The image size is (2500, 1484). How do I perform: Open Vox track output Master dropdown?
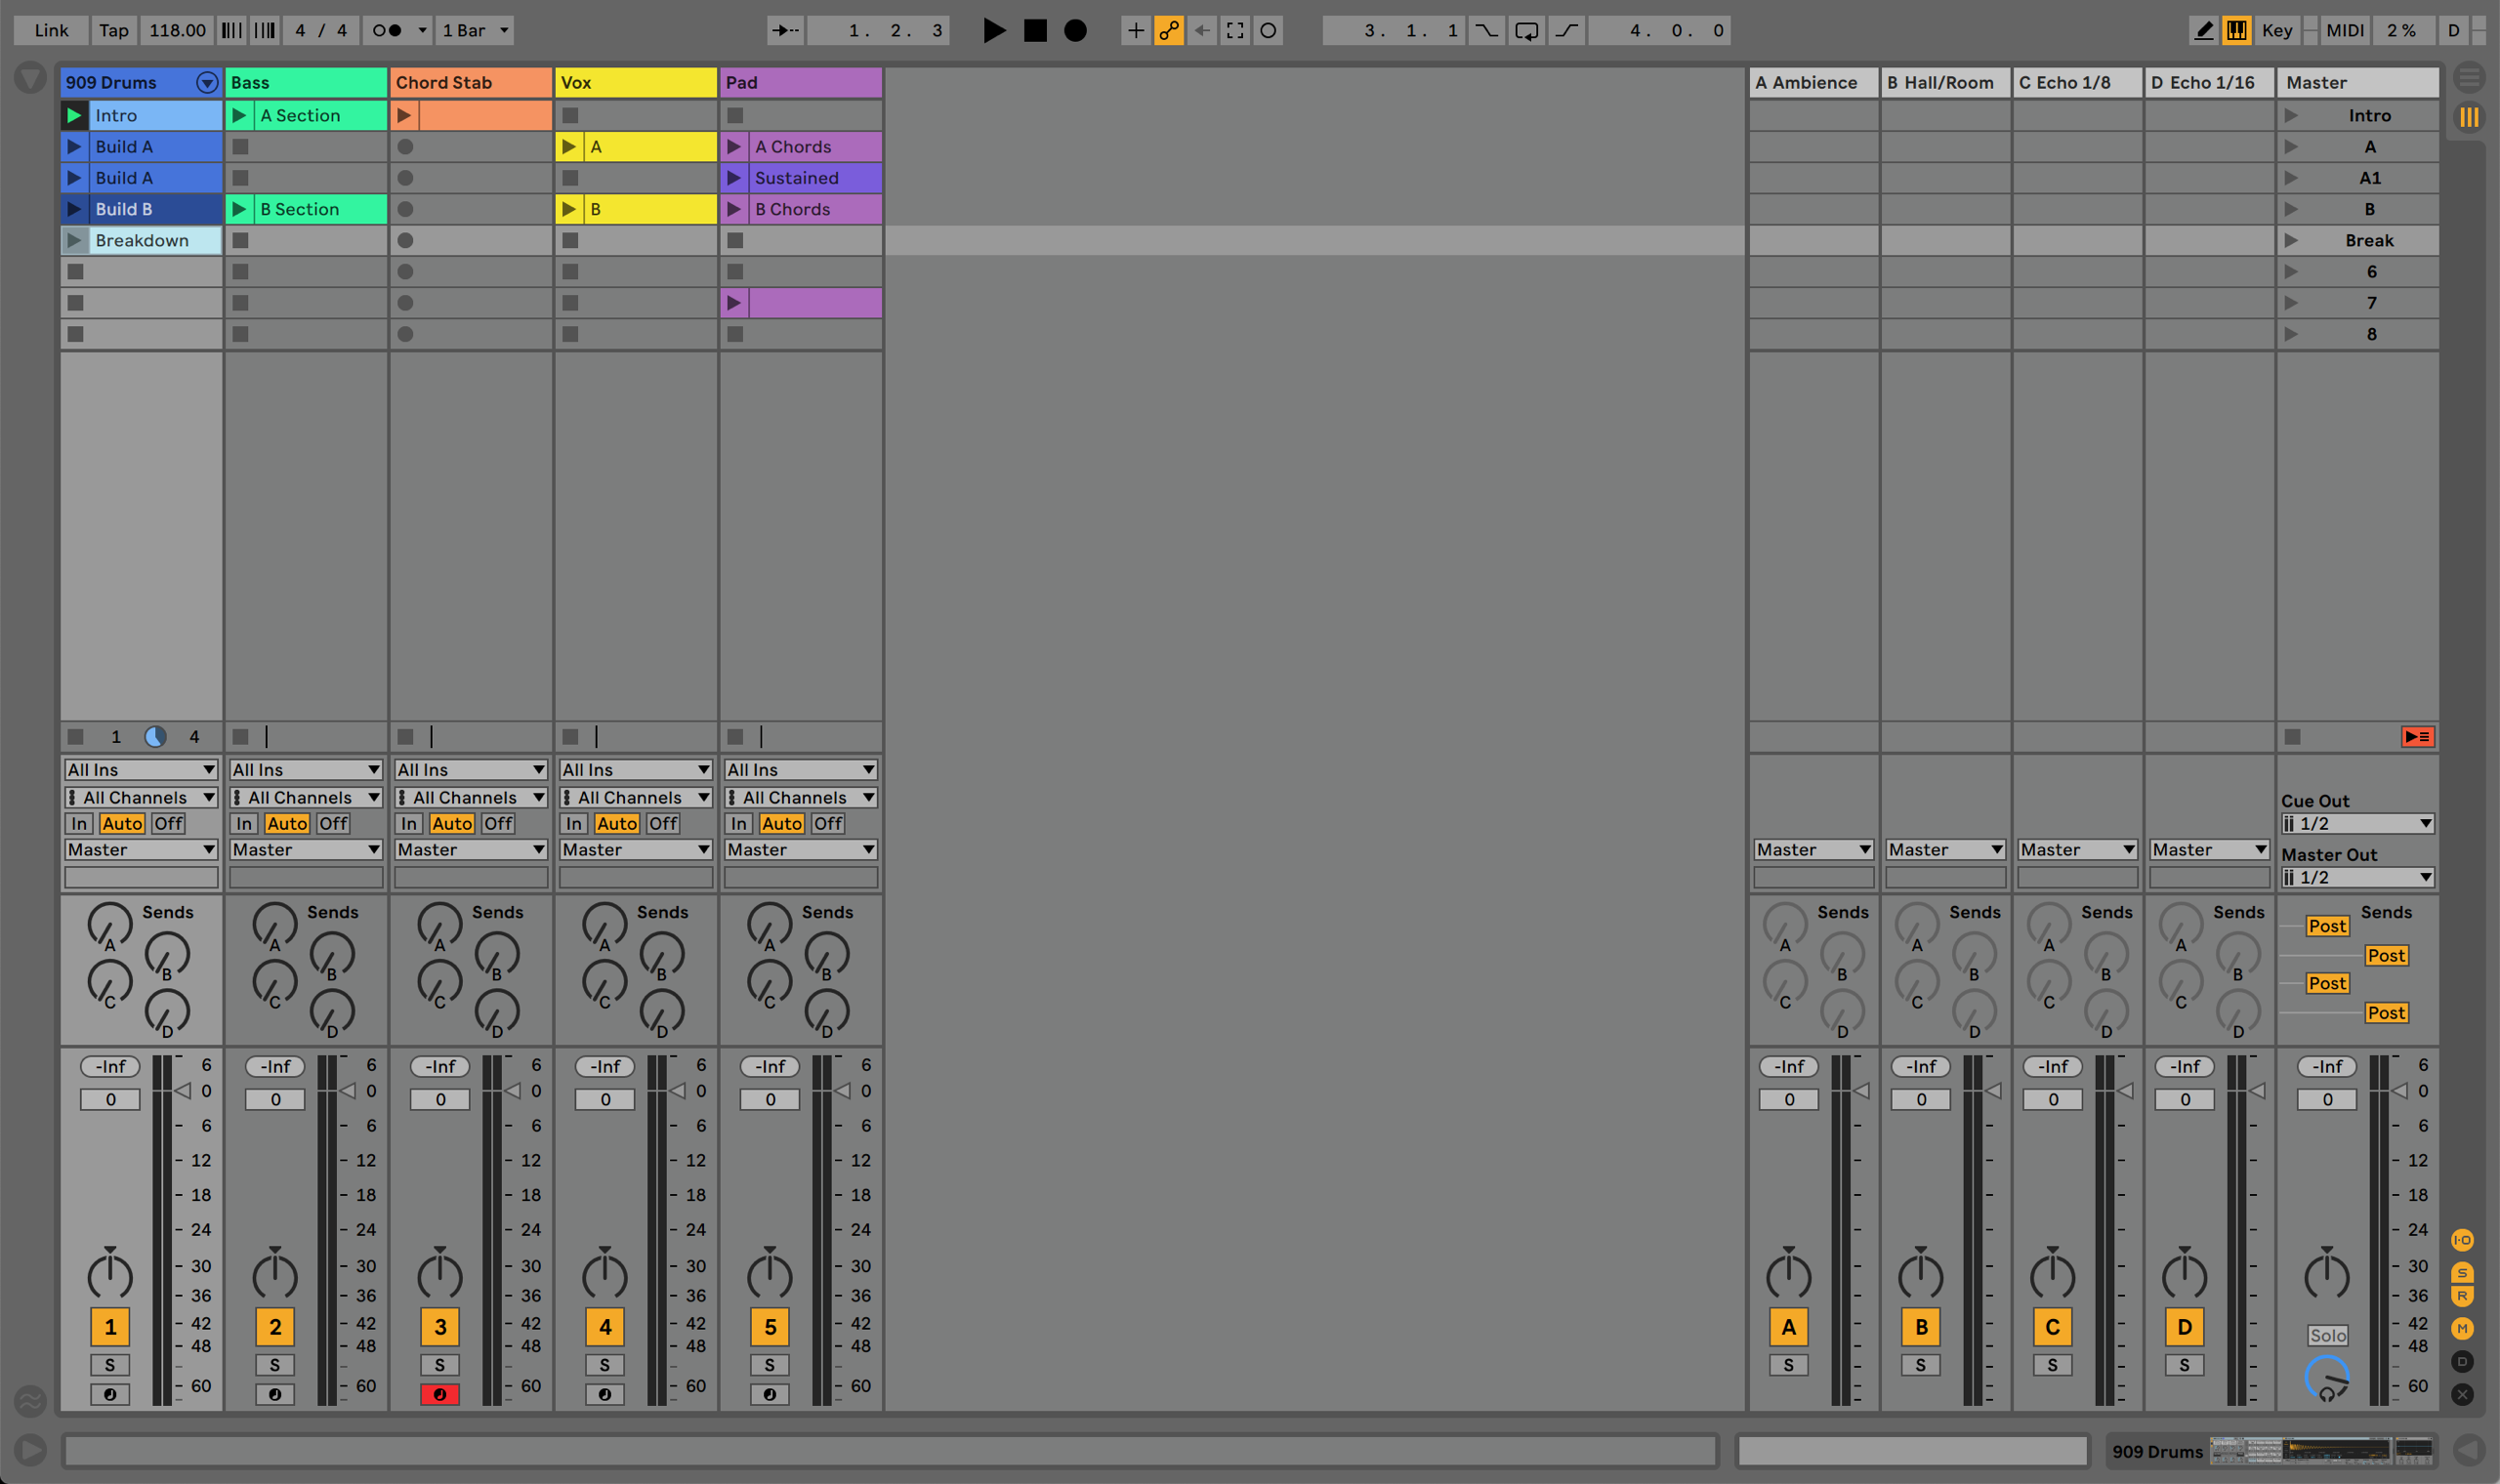coord(636,849)
